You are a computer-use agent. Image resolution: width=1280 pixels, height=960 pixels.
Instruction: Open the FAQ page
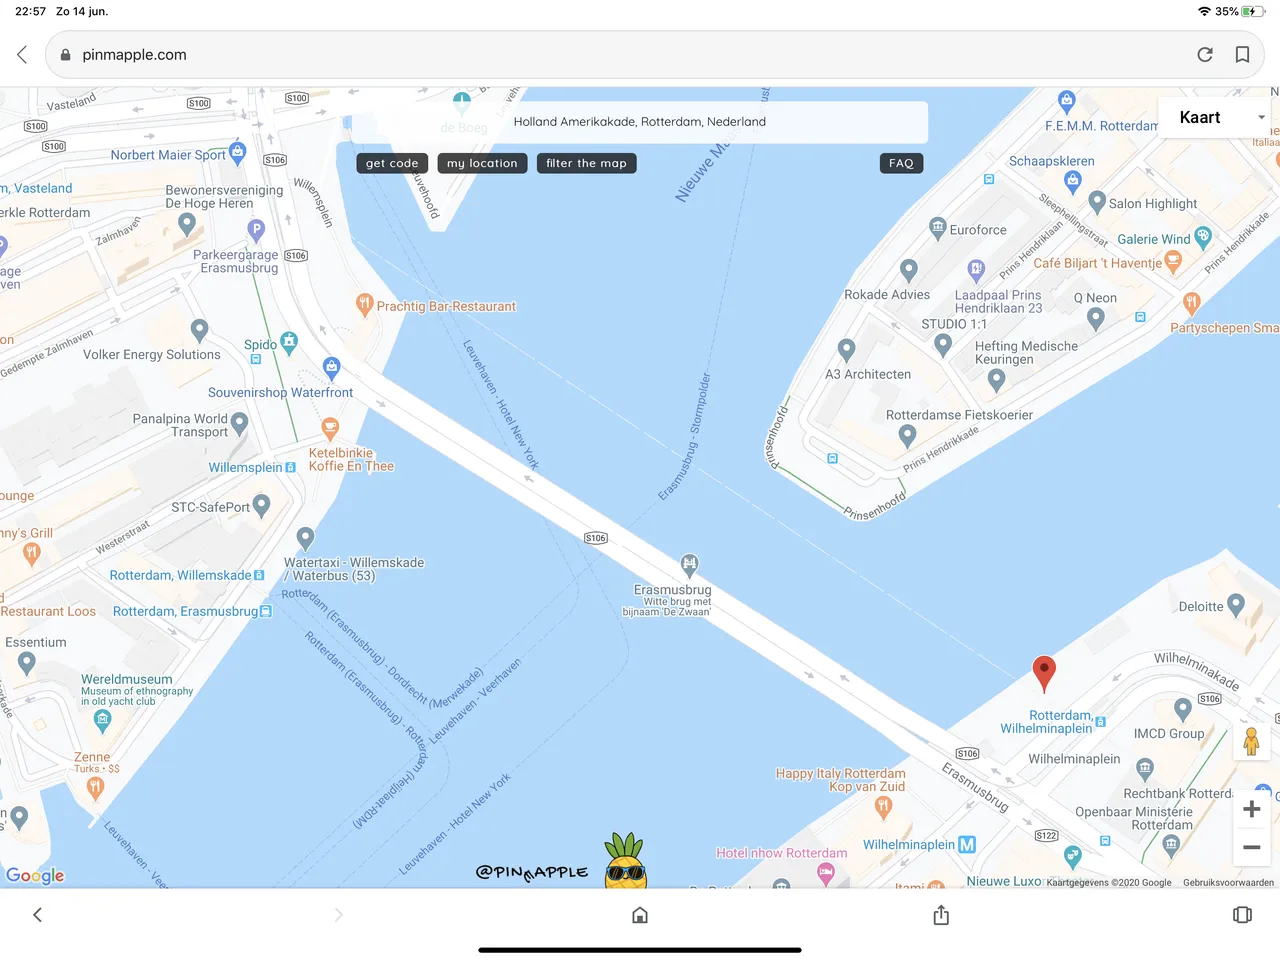tap(901, 163)
